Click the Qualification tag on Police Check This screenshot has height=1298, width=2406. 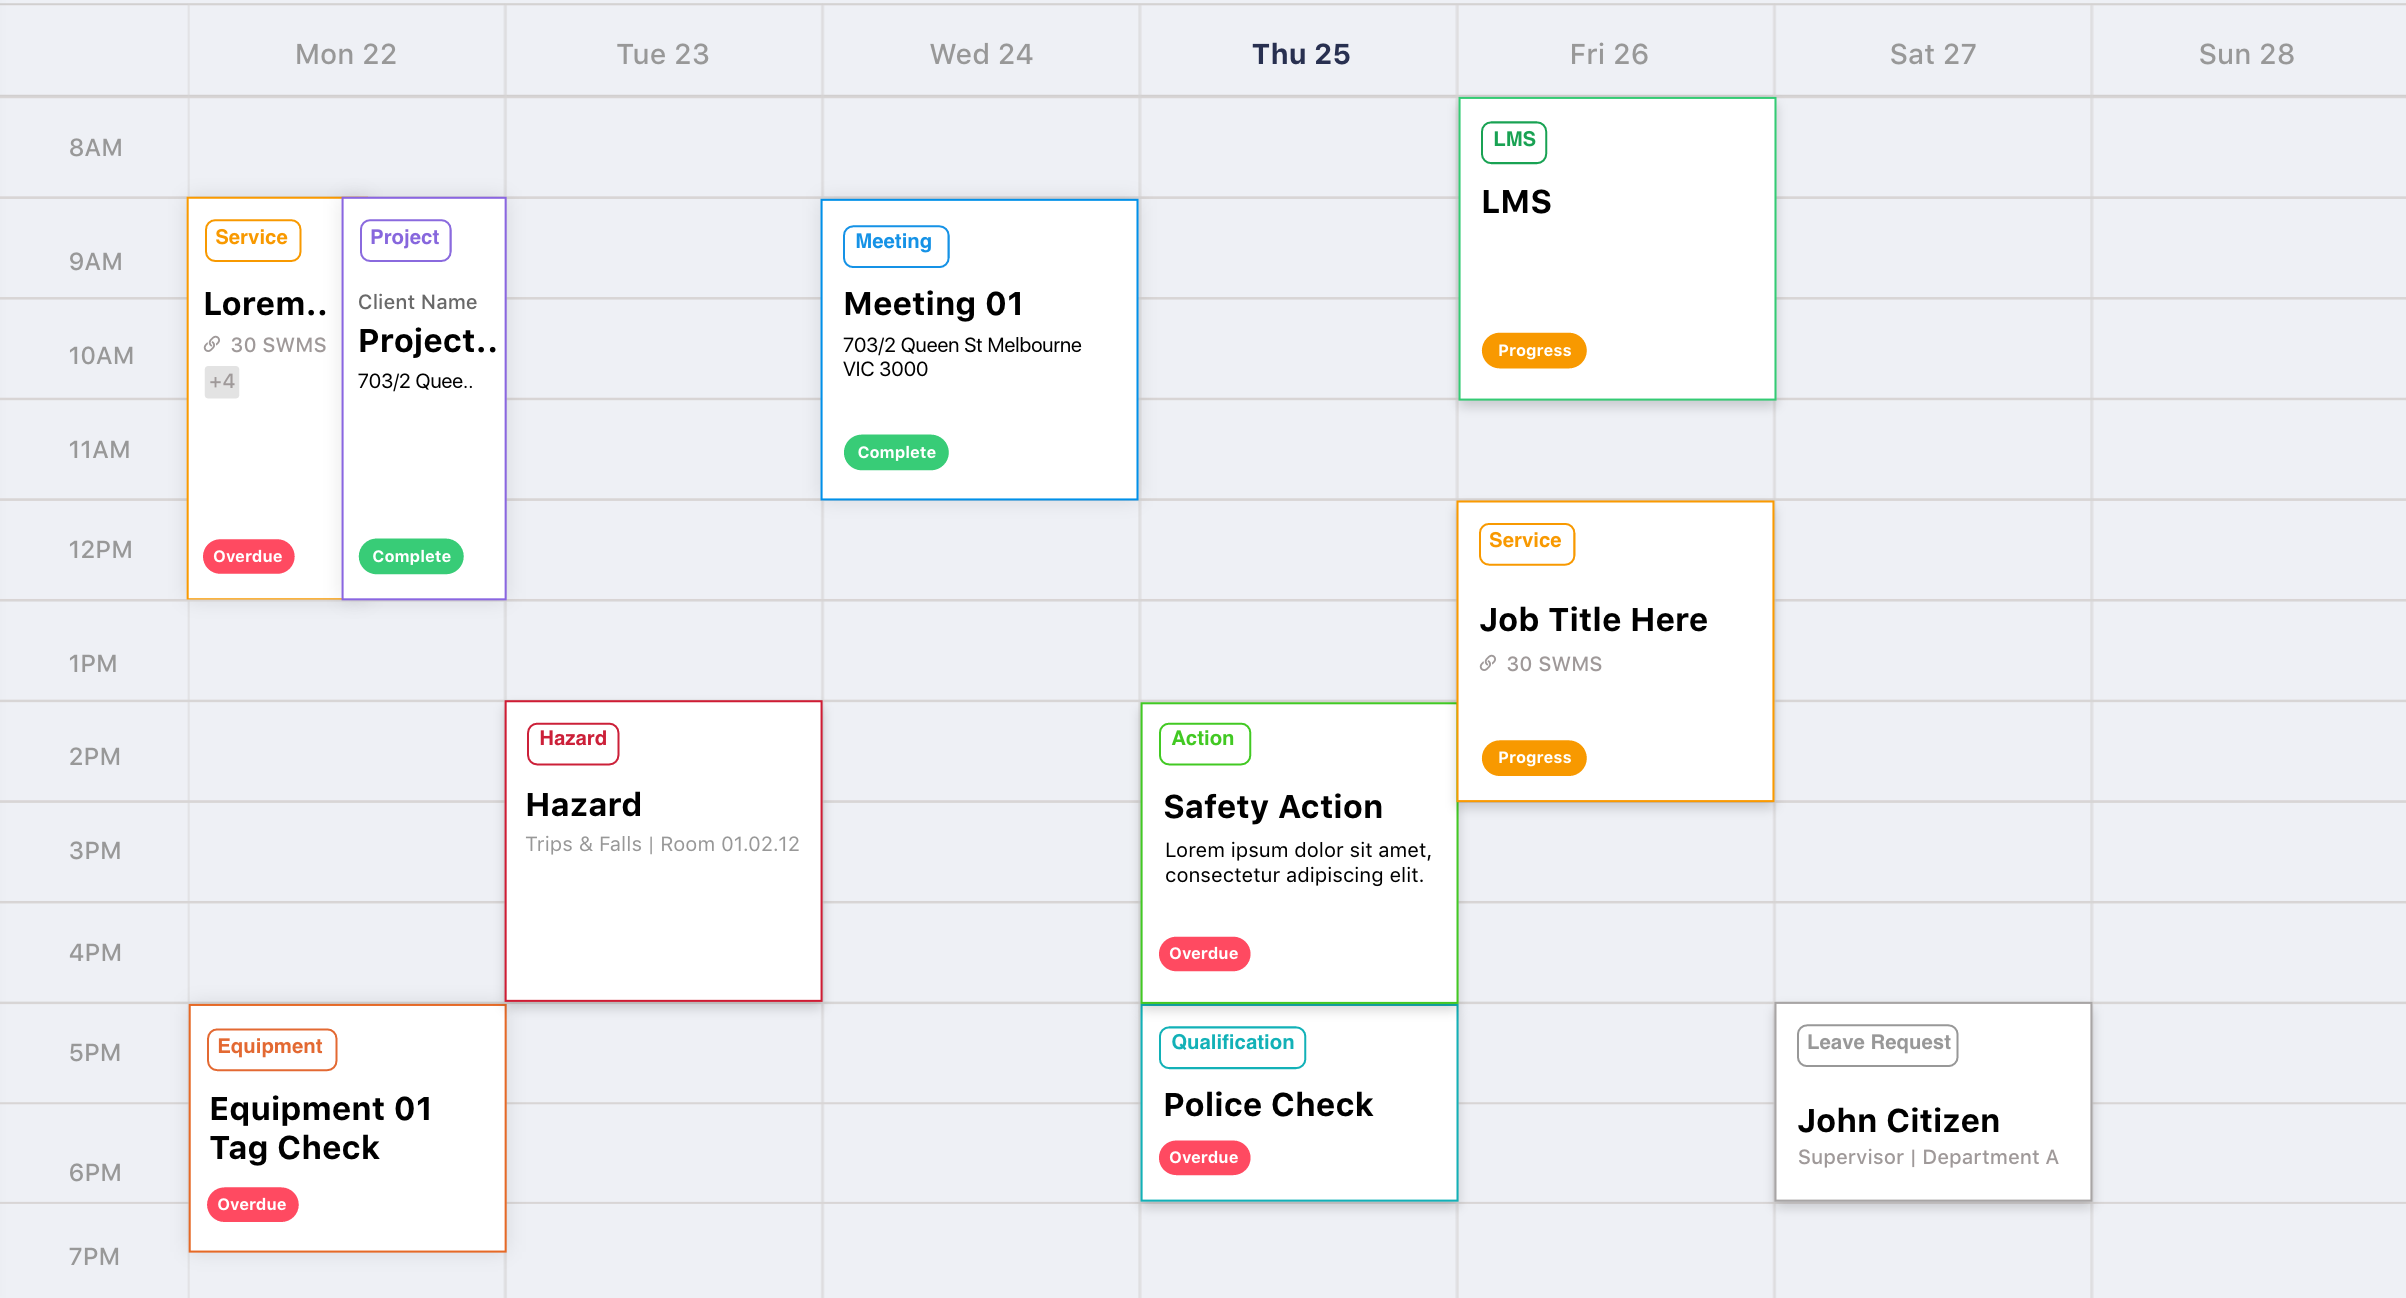tap(1232, 1044)
